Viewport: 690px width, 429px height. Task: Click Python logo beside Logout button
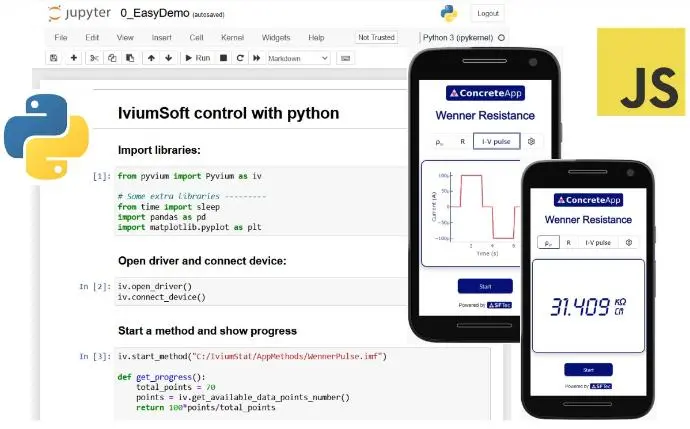[449, 13]
